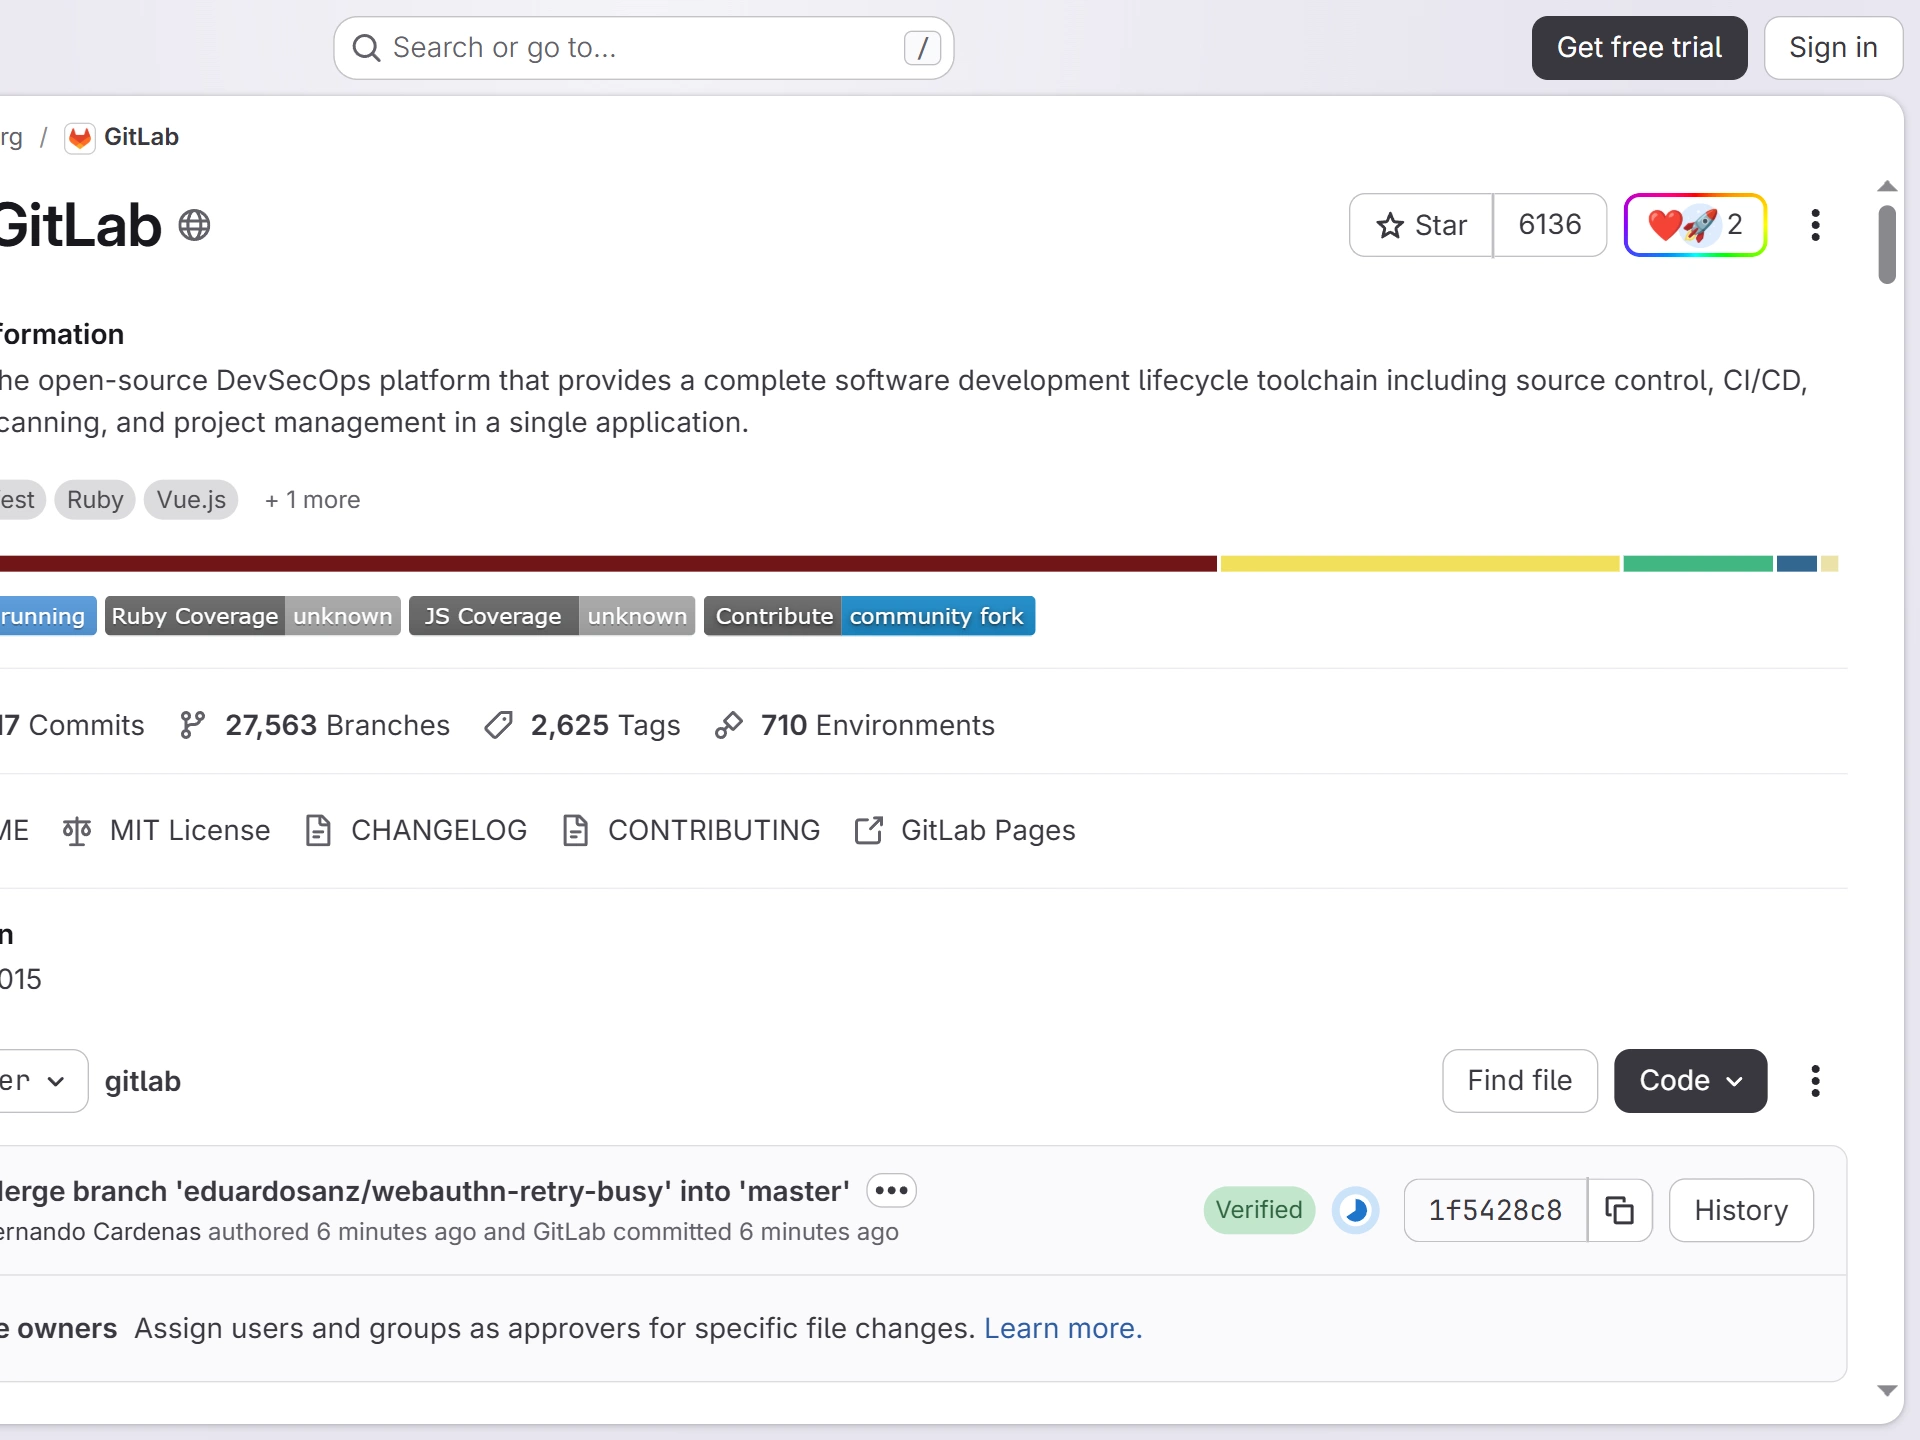Click the GitLab fox logo in breadcrumb
This screenshot has height=1440, width=1920.
[x=80, y=137]
